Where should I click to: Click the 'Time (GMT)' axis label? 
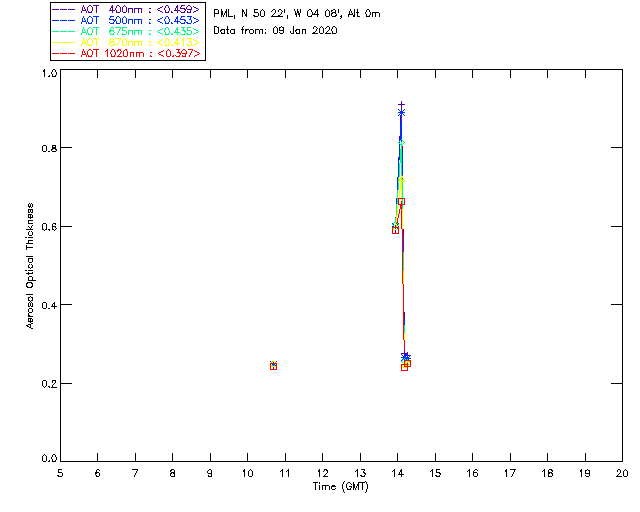(x=340, y=487)
